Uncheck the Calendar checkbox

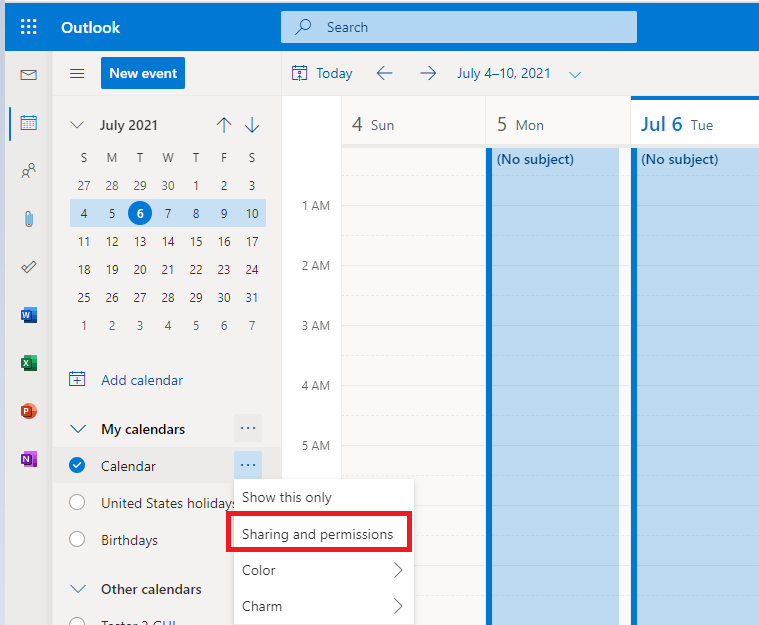[77, 465]
